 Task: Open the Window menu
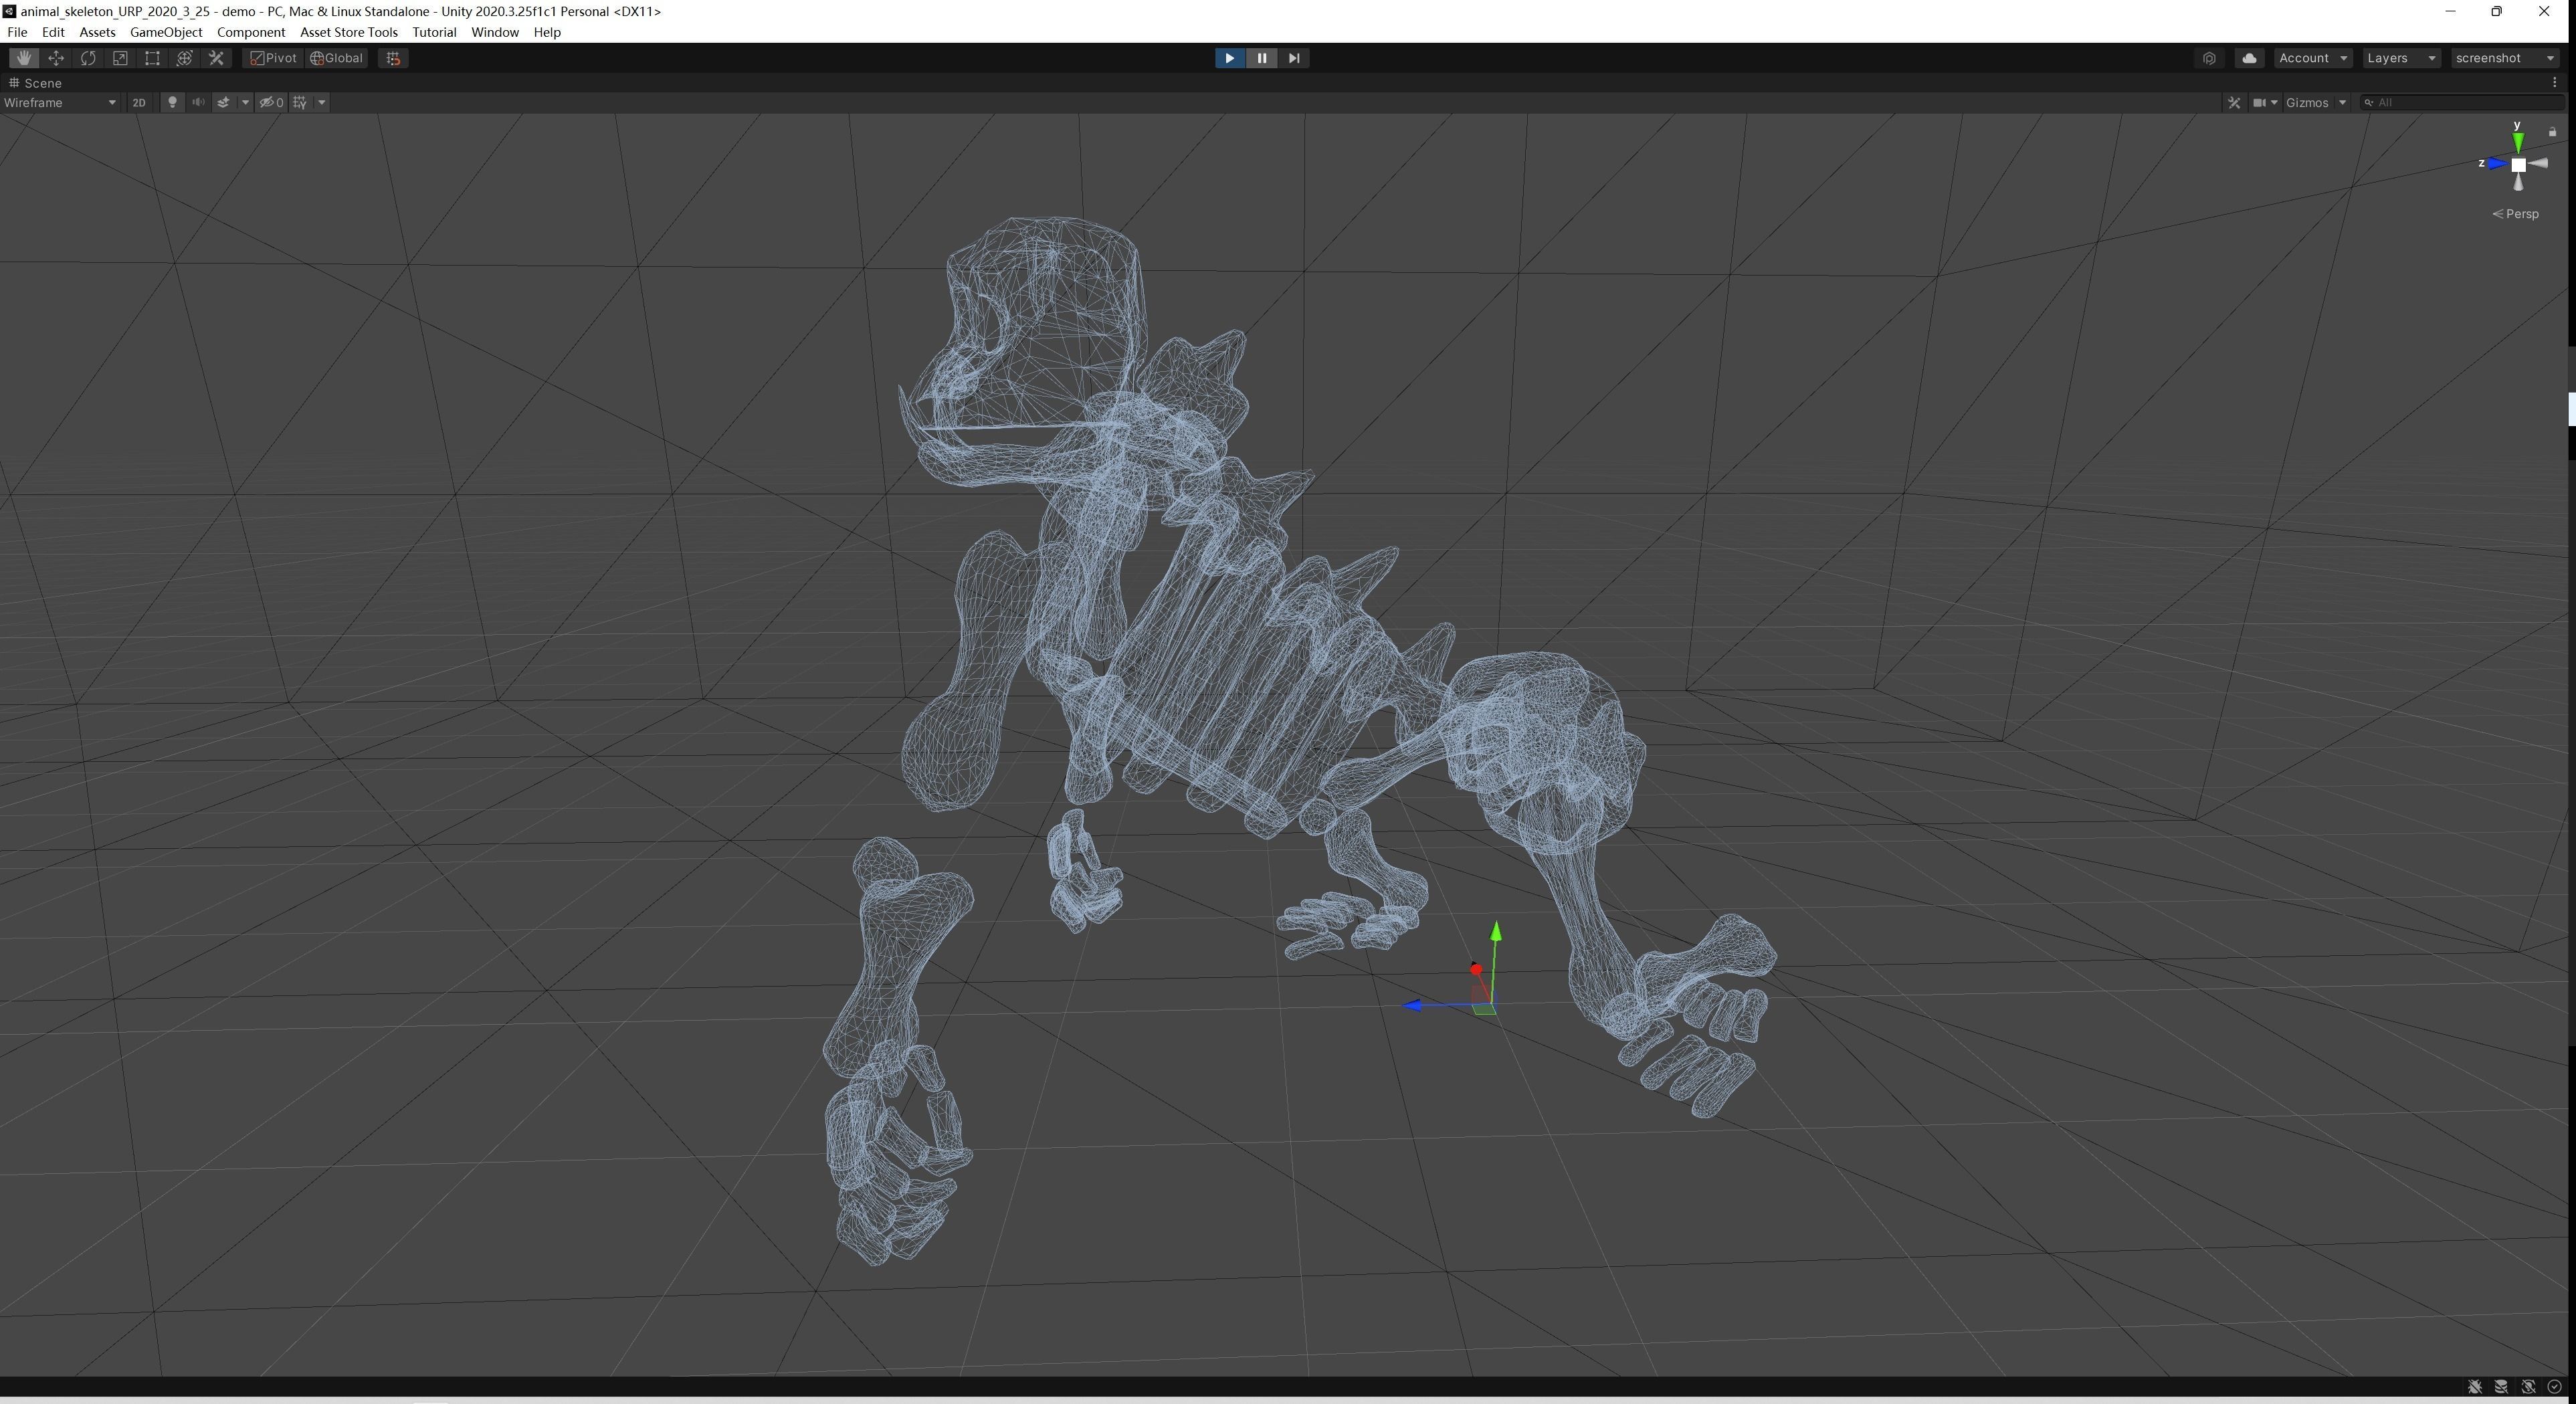coord(495,32)
